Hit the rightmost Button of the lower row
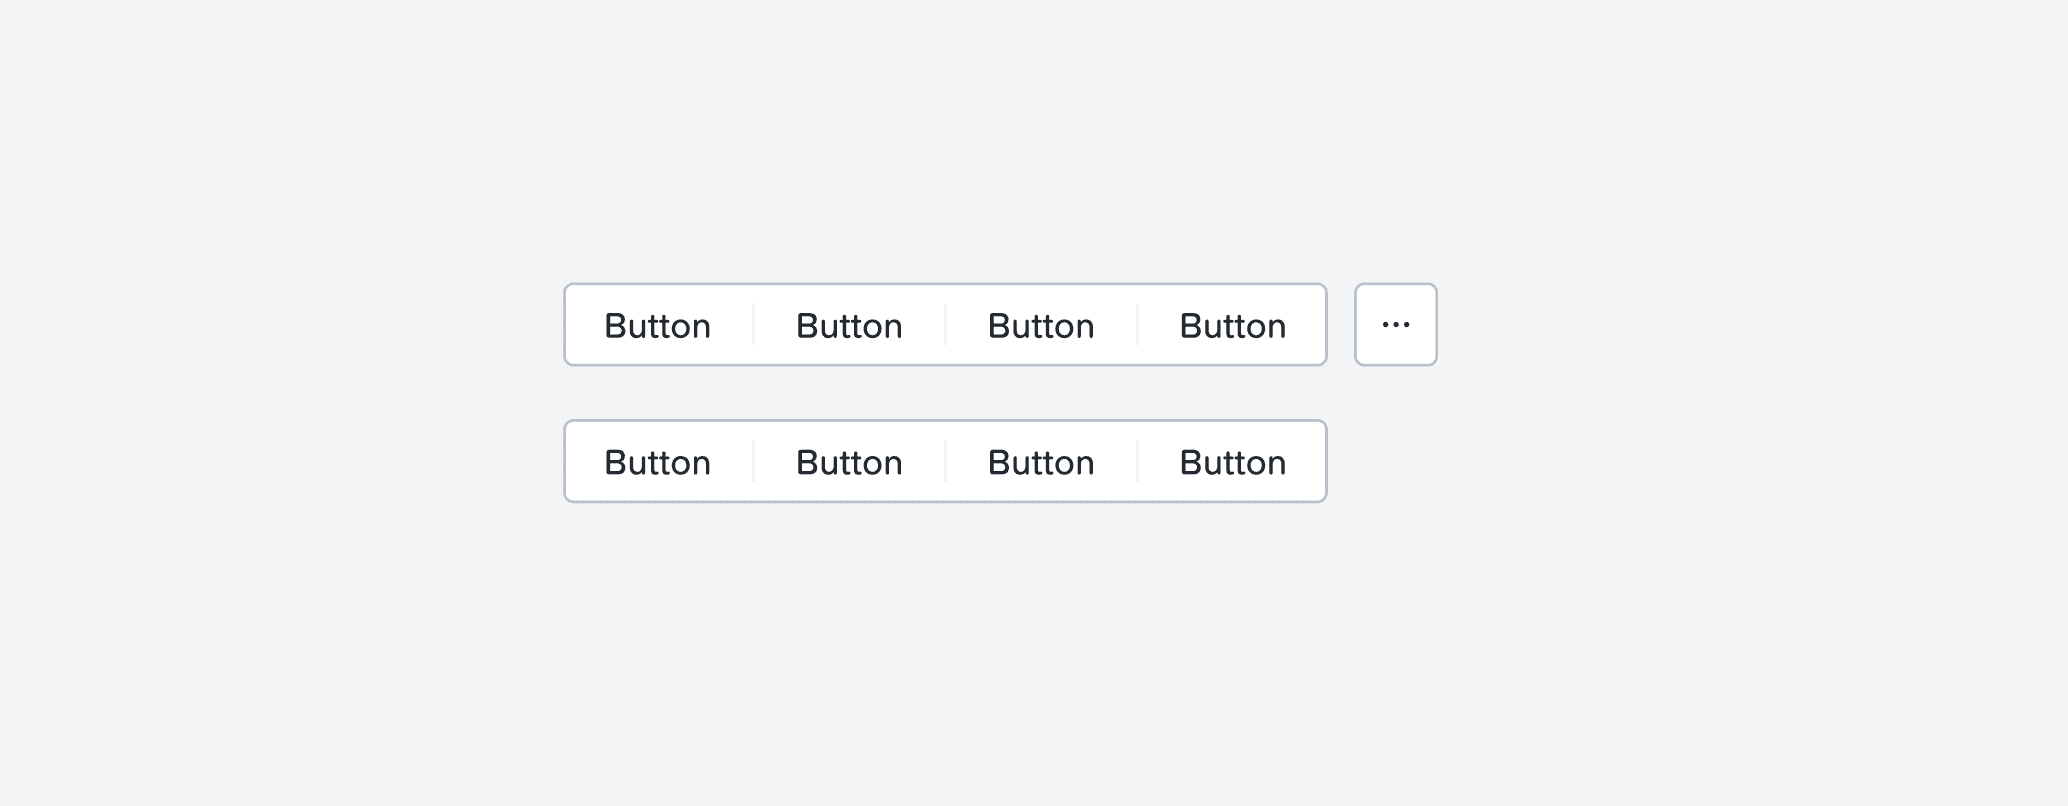The image size is (2068, 806). point(1232,462)
